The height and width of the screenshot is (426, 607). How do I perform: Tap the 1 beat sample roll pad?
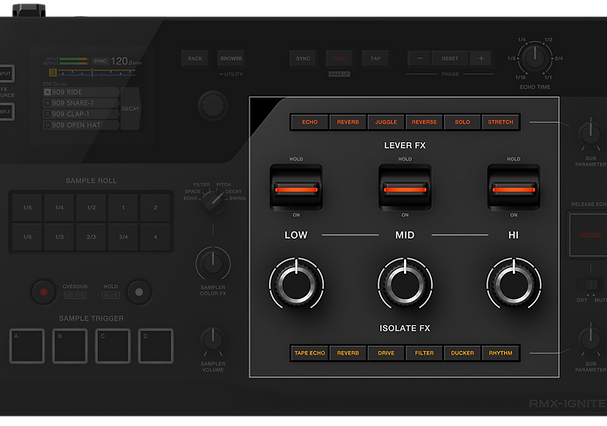pyautogui.click(x=123, y=208)
